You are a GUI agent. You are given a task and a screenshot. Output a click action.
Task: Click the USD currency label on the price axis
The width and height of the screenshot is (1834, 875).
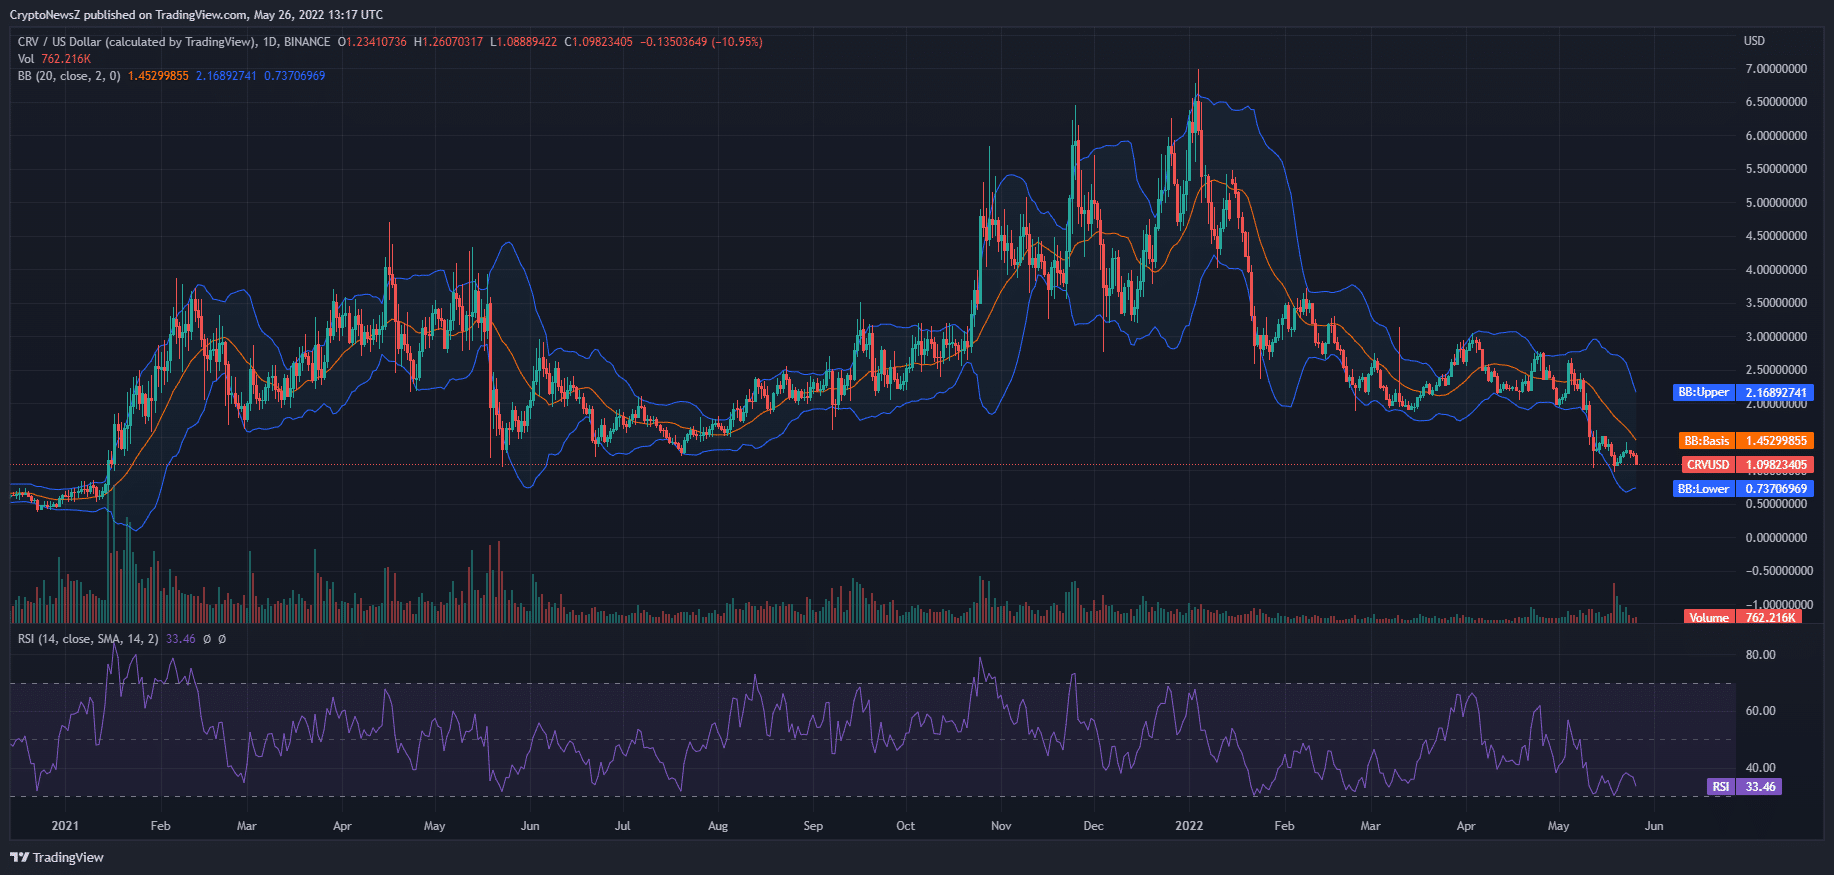(x=1754, y=41)
